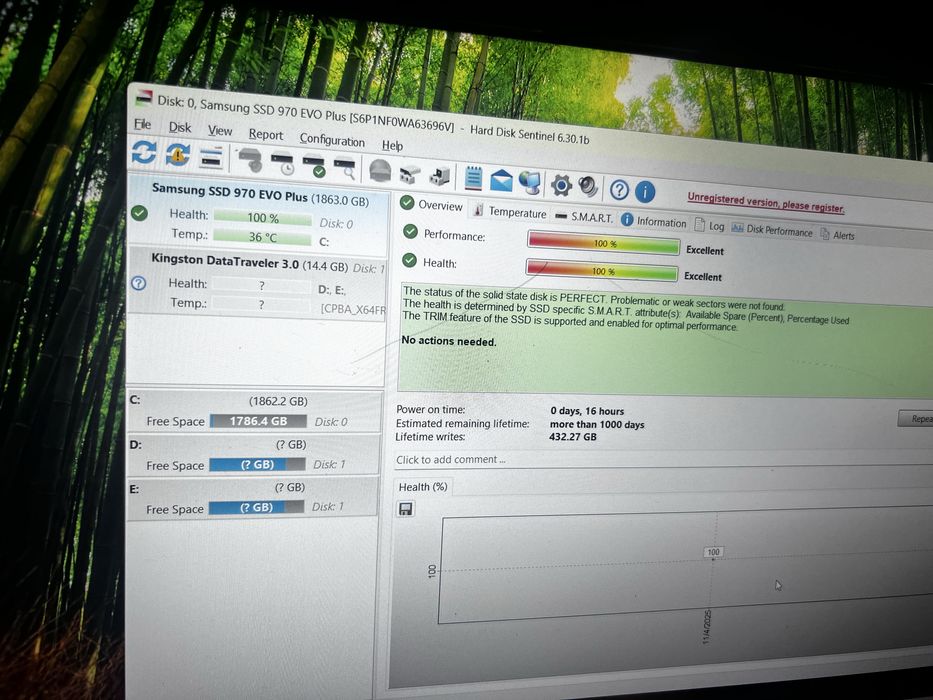Click the speaker sound toolbar icon
Screen dimensions: 933x700
pos(588,187)
